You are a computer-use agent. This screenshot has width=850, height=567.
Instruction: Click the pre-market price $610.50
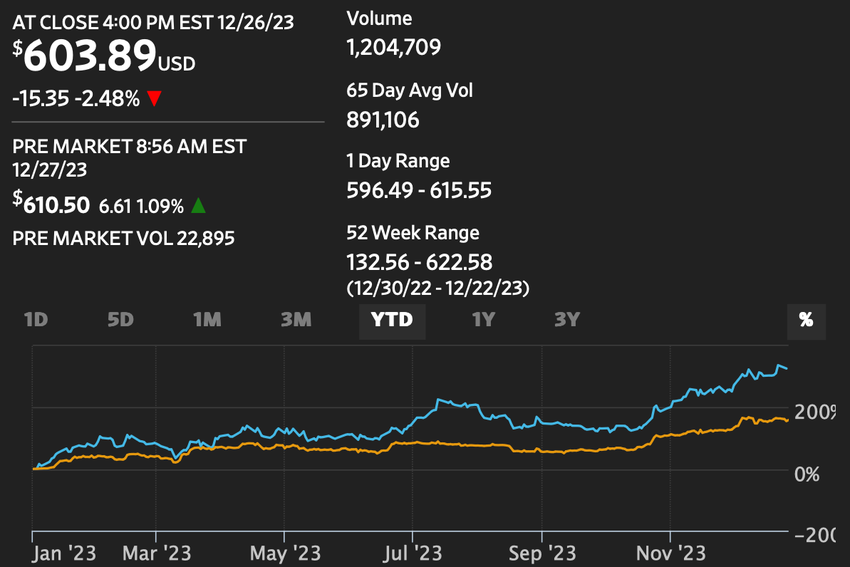point(51,204)
